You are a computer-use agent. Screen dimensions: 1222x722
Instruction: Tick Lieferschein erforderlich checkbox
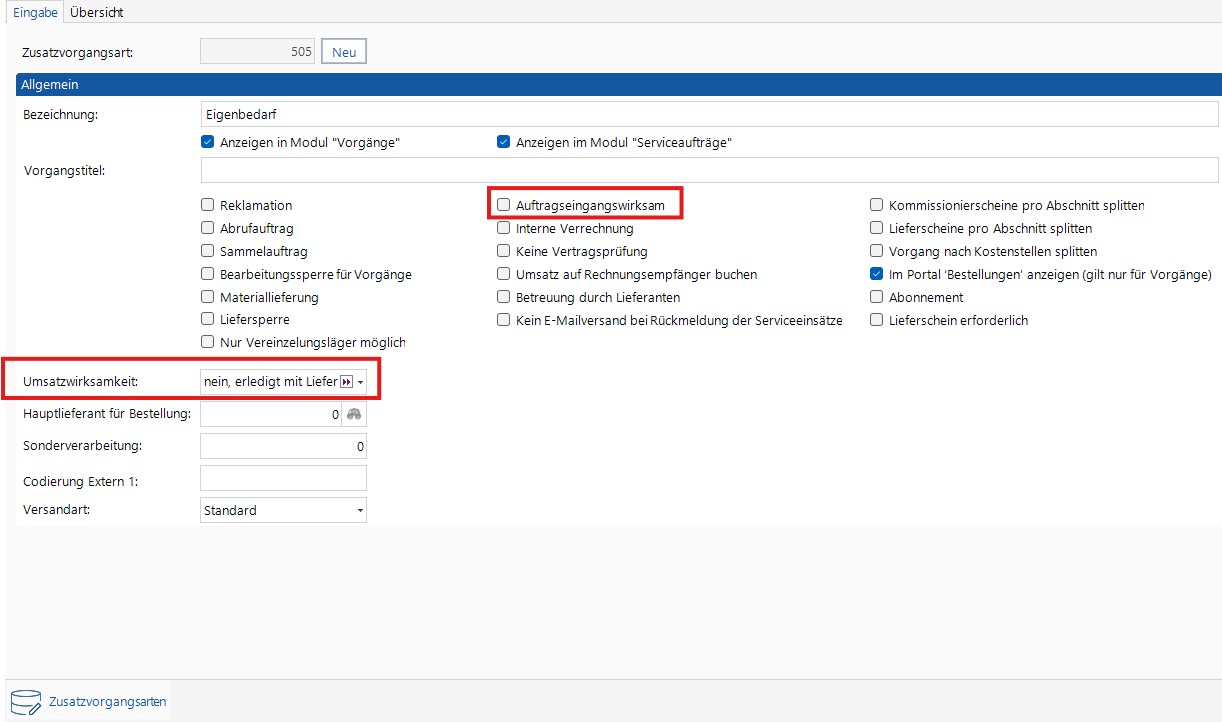pyautogui.click(x=877, y=320)
